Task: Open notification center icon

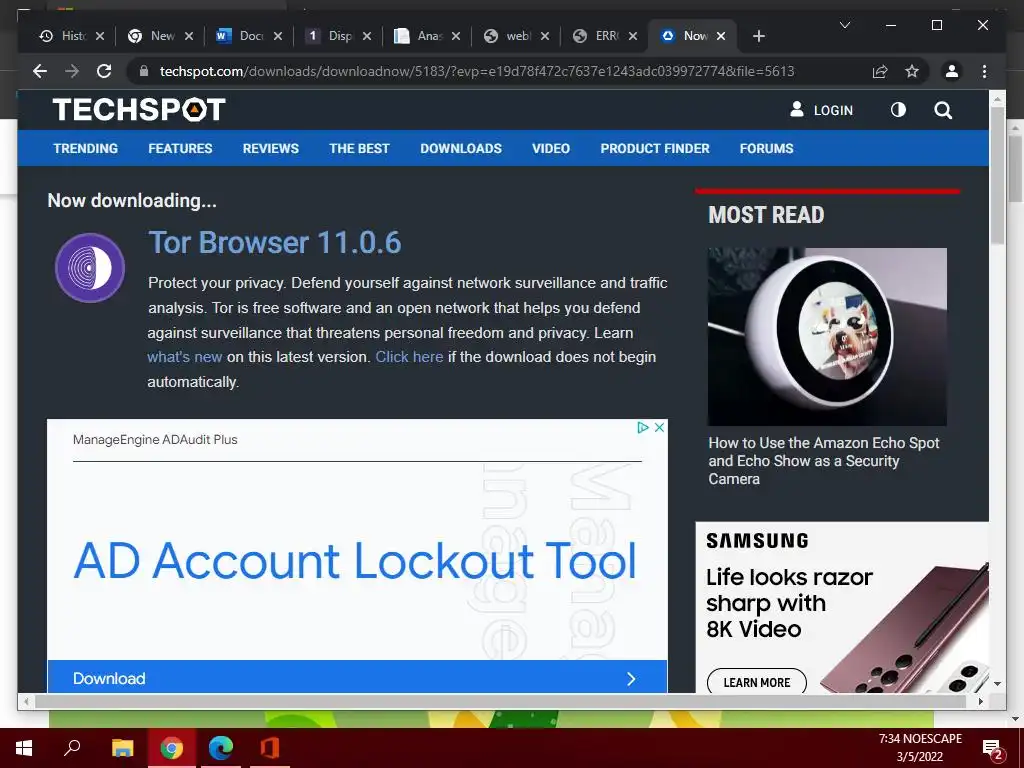Action: click(993, 748)
